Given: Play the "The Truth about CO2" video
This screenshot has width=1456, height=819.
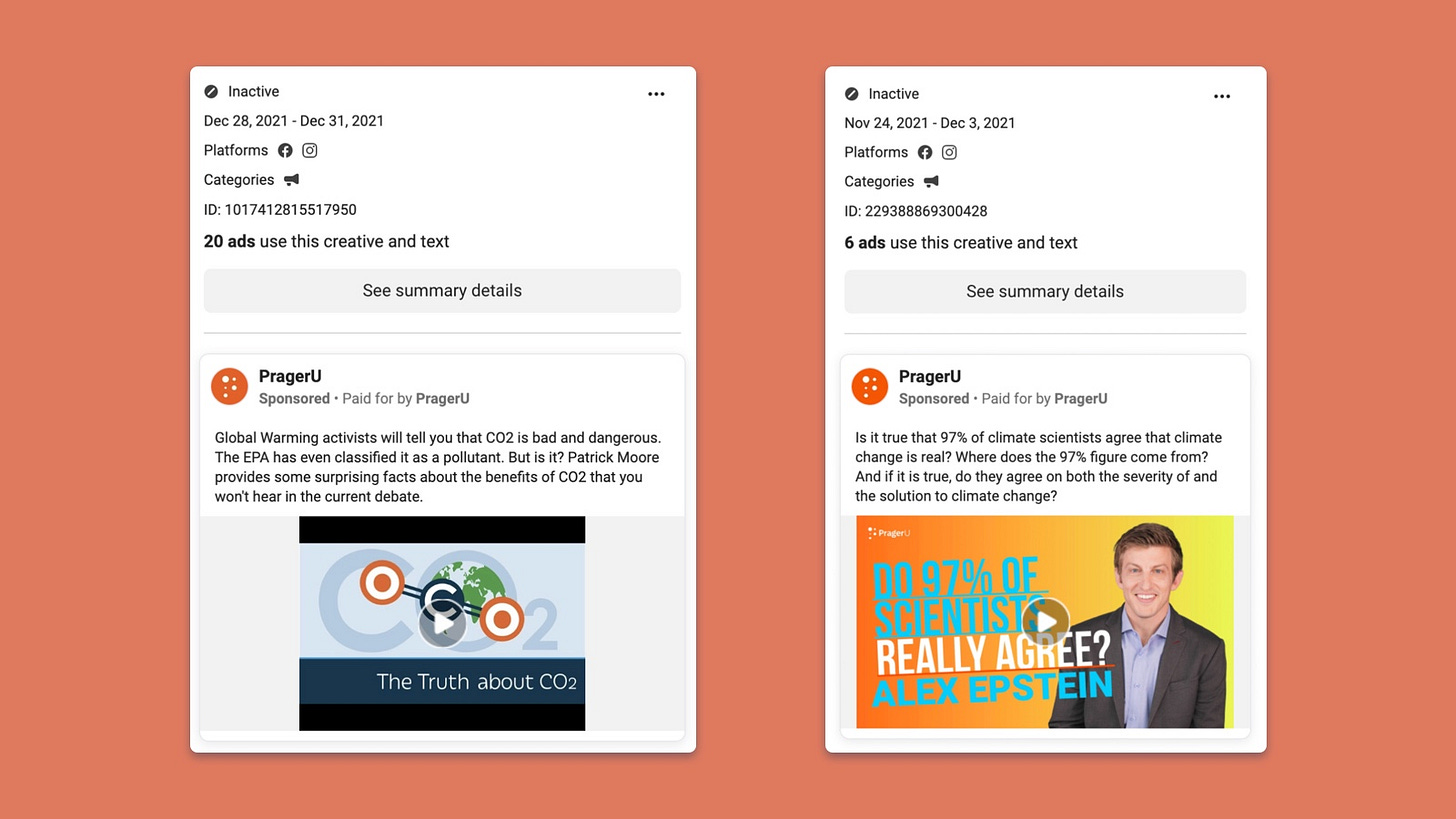Looking at the screenshot, I should 442,624.
